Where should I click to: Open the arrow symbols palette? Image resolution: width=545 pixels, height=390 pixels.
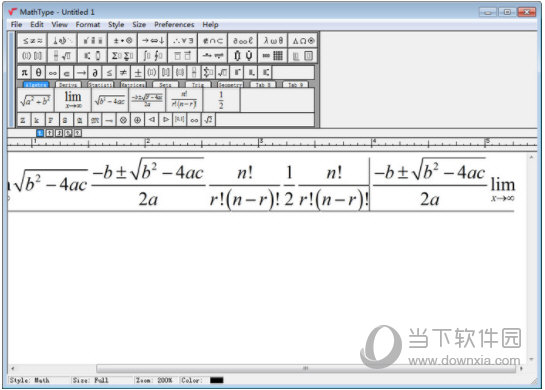[x=153, y=41]
